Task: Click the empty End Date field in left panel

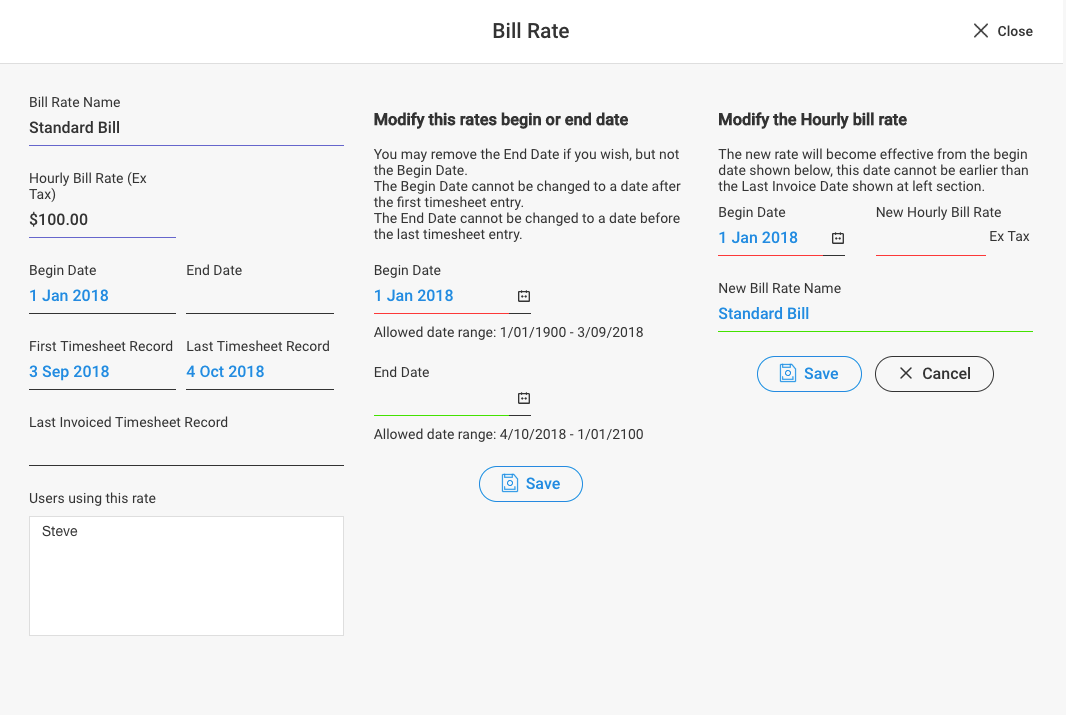Action: click(x=260, y=296)
